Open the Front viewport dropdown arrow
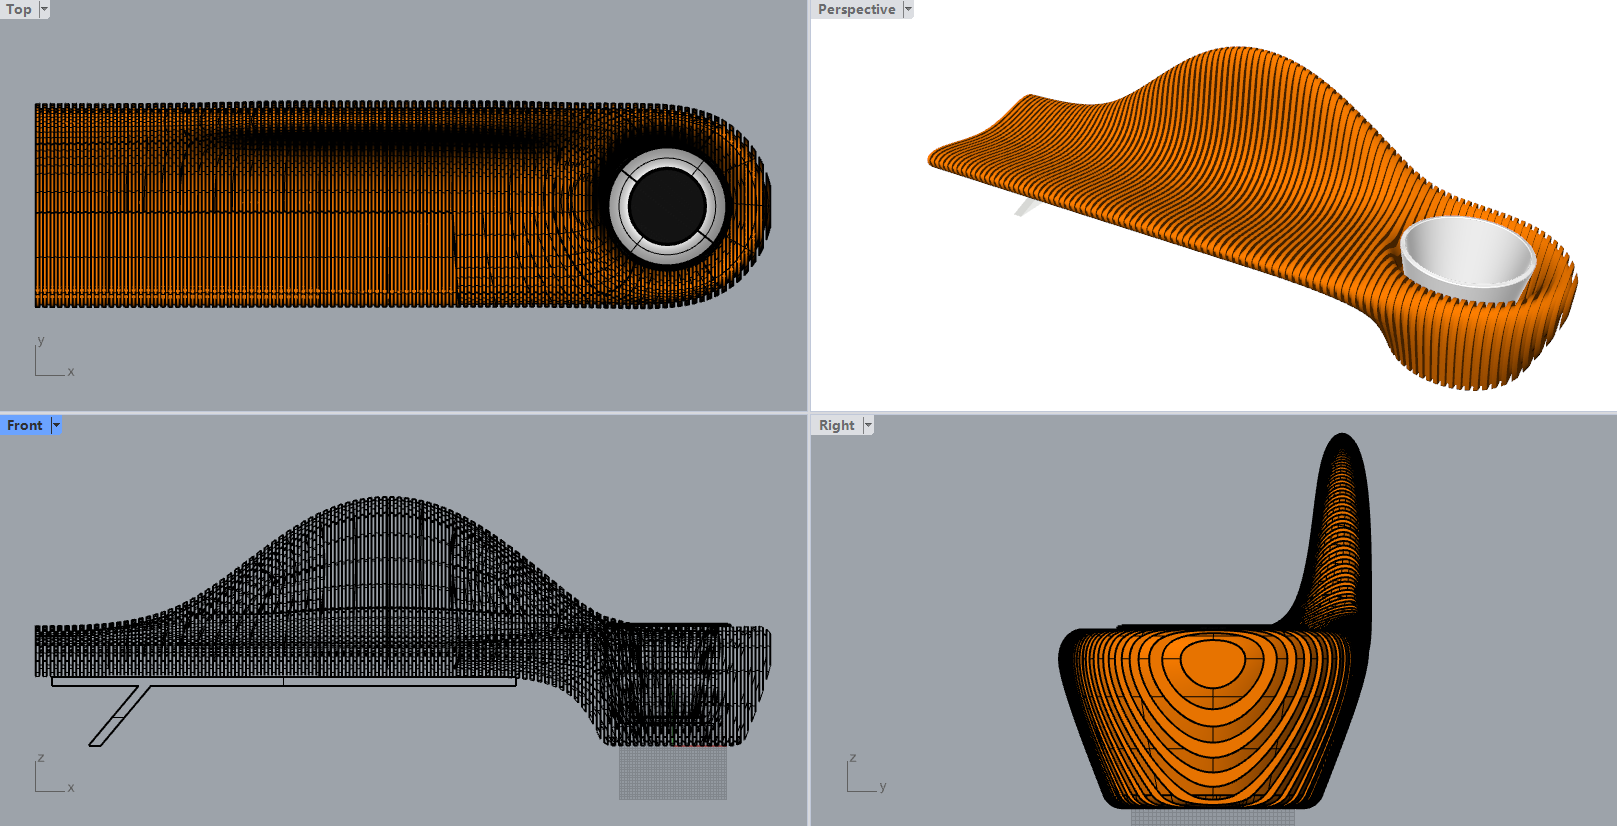The image size is (1617, 826). [56, 425]
